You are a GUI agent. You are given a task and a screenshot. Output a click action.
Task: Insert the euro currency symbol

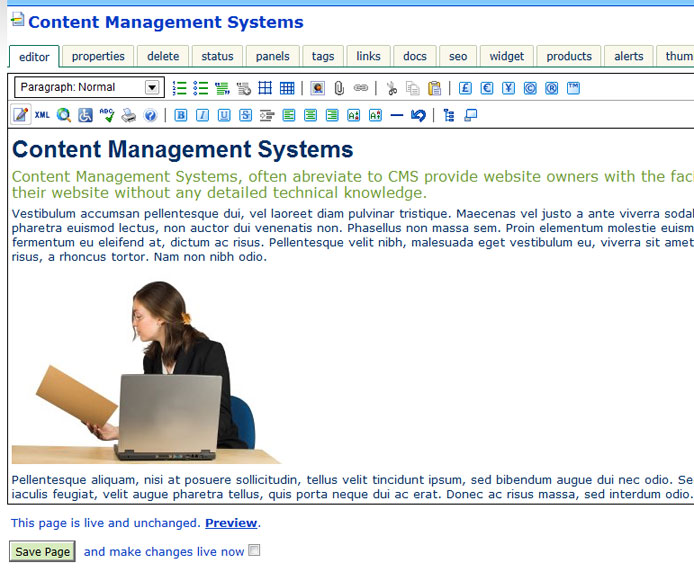pos(486,88)
